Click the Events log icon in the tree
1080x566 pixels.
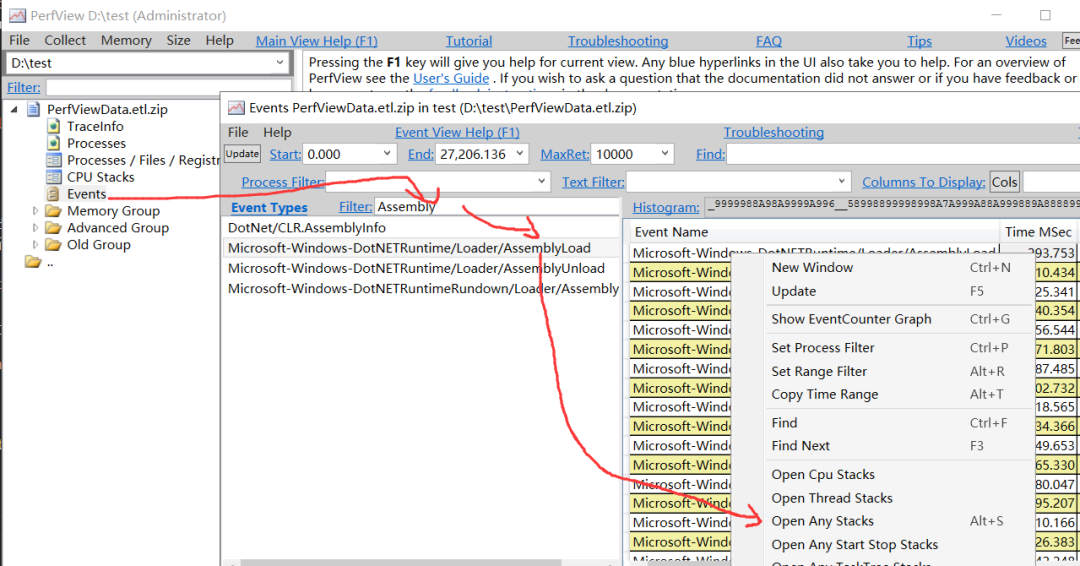click(x=53, y=193)
